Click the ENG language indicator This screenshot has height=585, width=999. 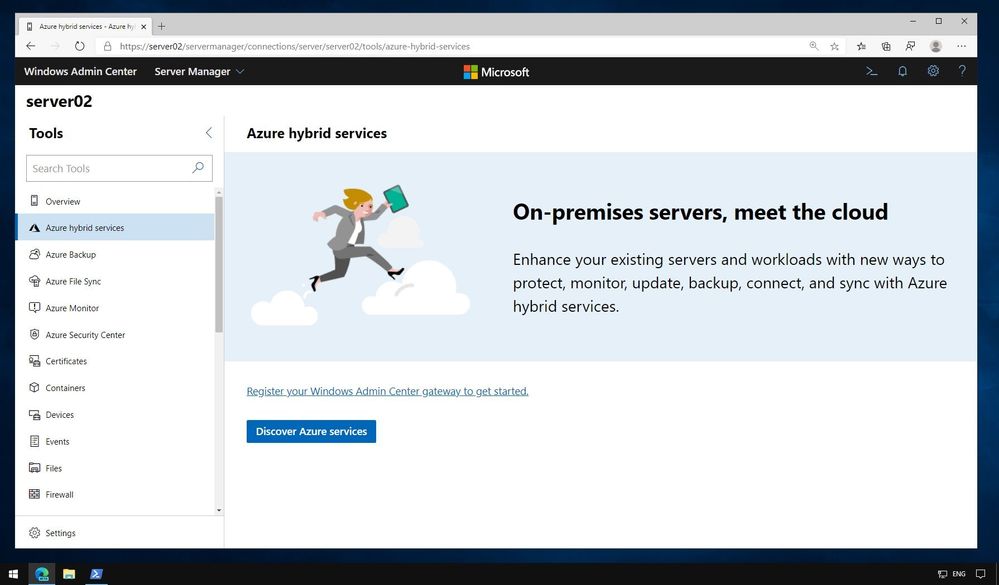(959, 574)
